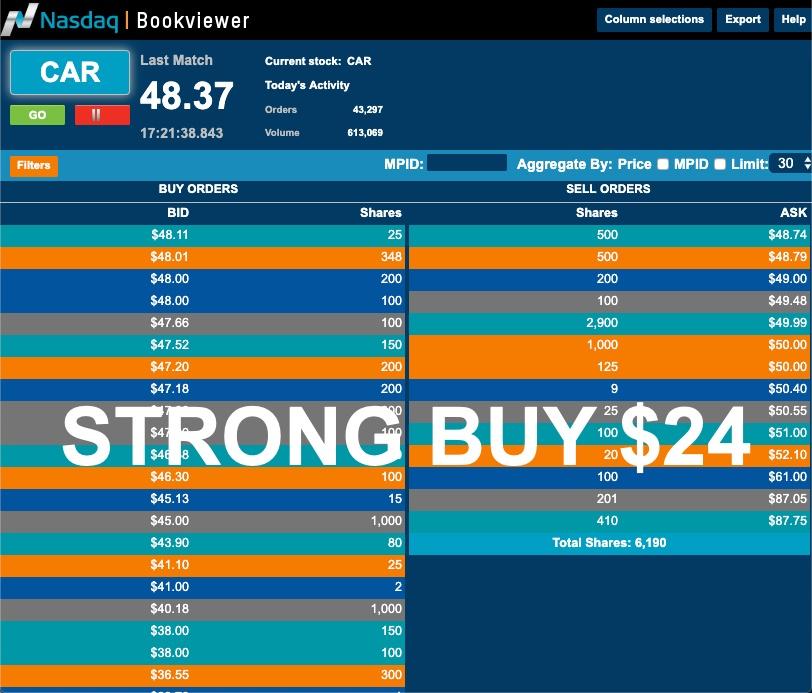Click the Nasdaq logo icon
Image resolution: width=812 pixels, height=693 pixels.
[20, 20]
